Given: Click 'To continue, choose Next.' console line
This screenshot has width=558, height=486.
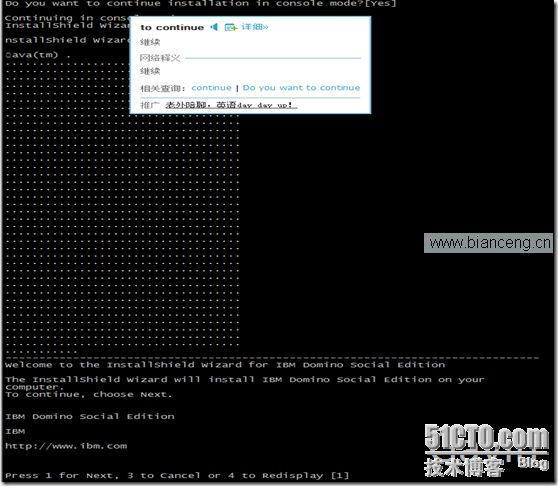Looking at the screenshot, I should [x=88, y=395].
